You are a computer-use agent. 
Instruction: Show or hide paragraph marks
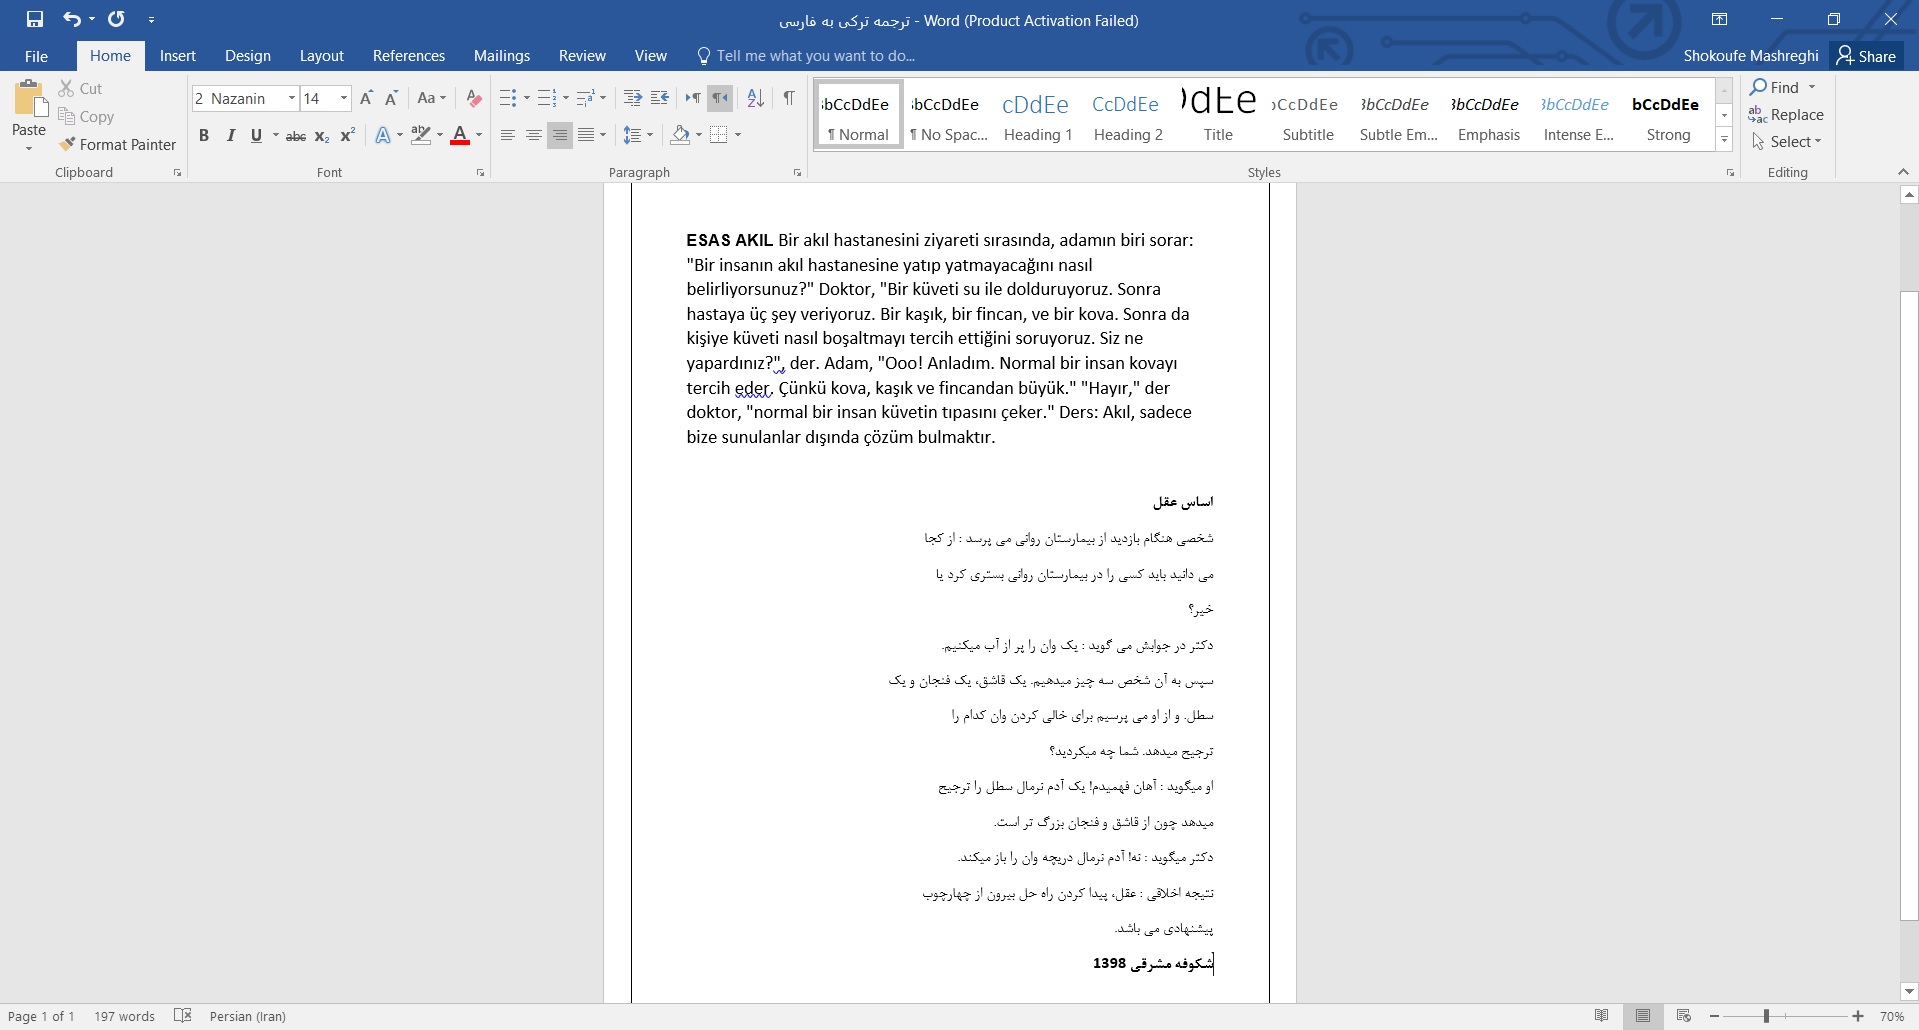pyautogui.click(x=789, y=98)
